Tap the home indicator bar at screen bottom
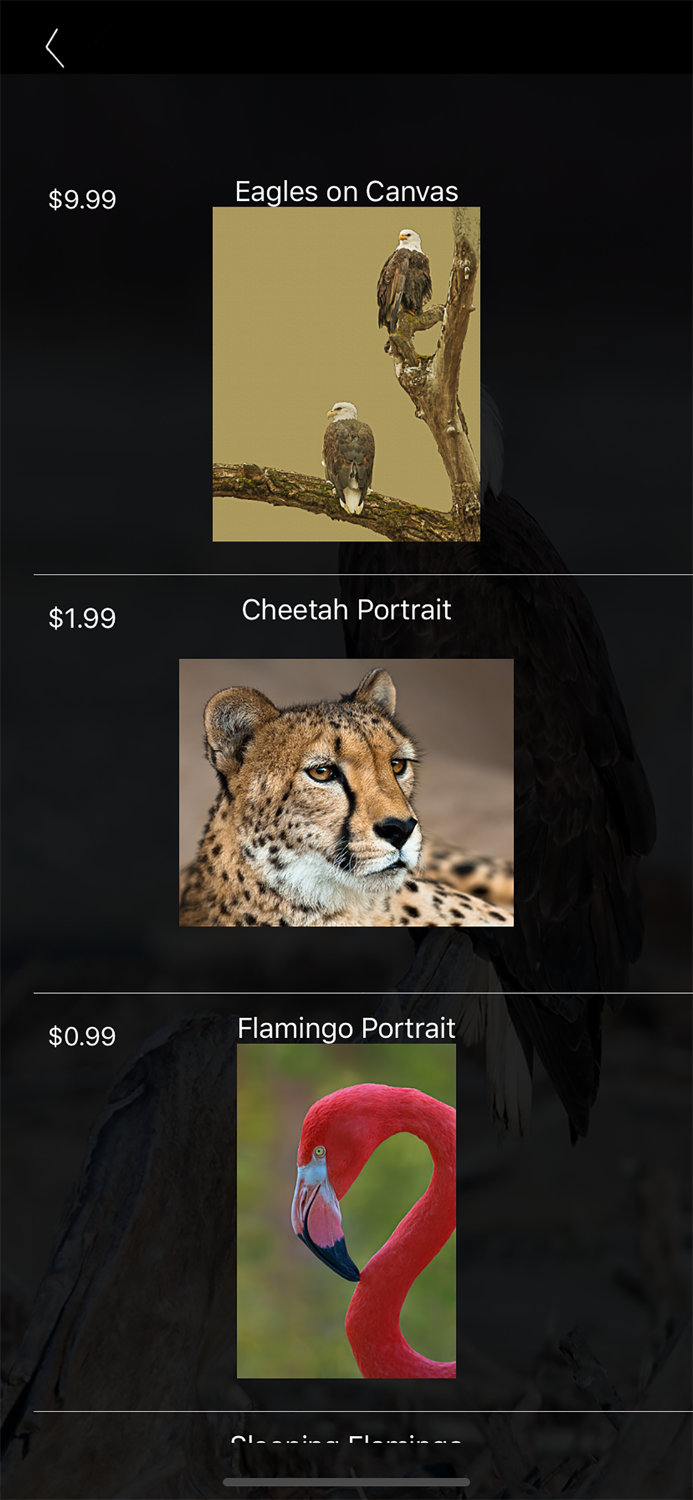The height and width of the screenshot is (1500, 693). tap(346, 1483)
